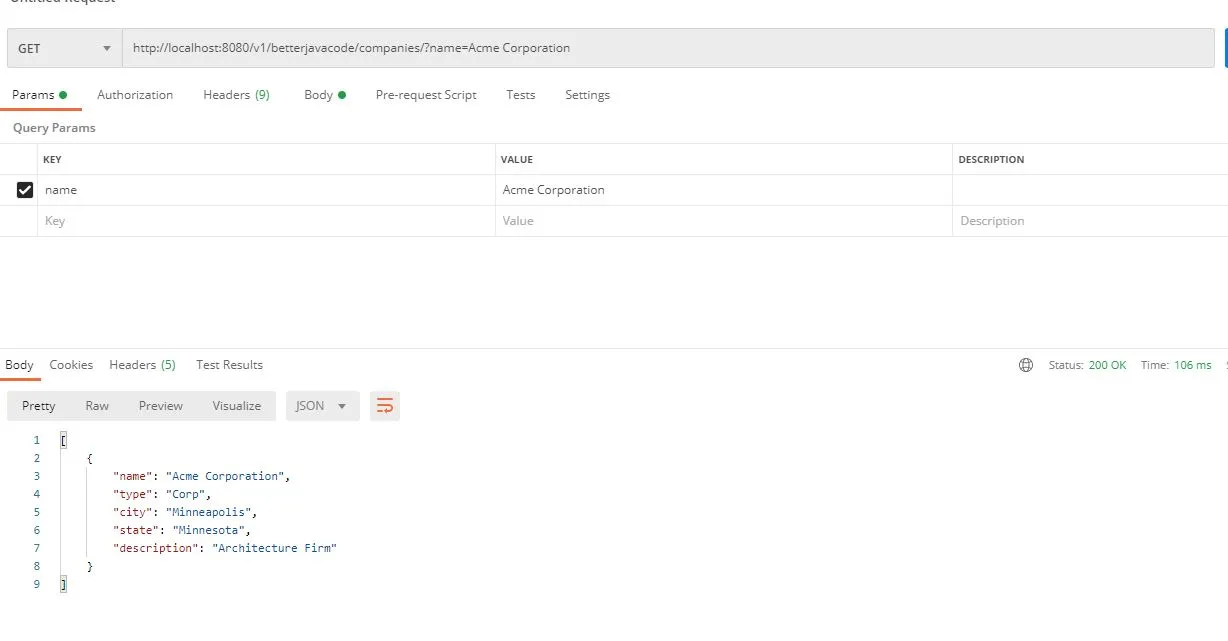The width and height of the screenshot is (1228, 641).
Task: Select the request Body tab
Action: (319, 95)
